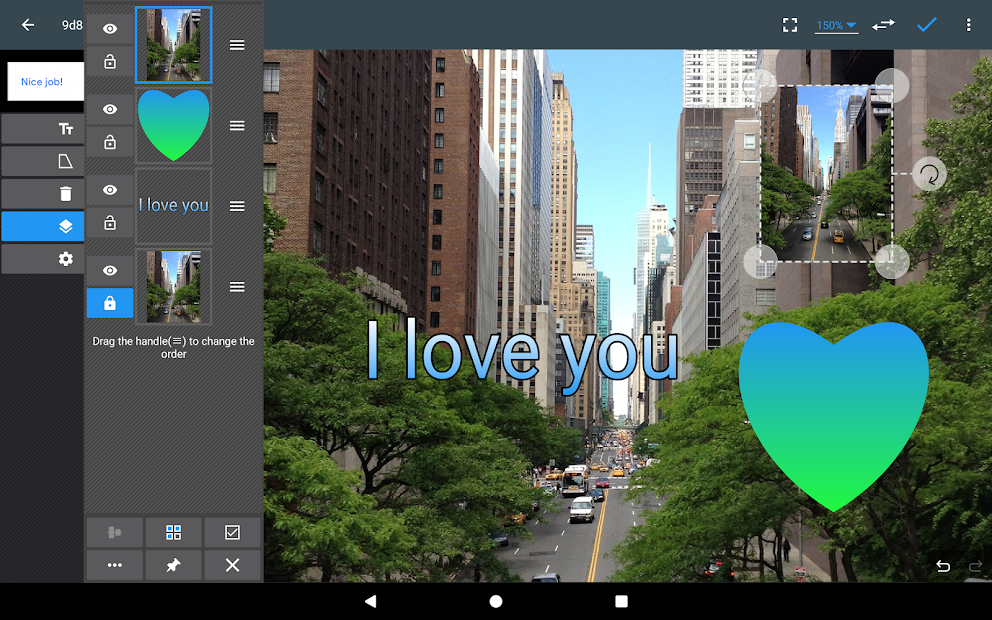
Task: Click the grid arrangement icon in bottom panel
Action: (173, 532)
